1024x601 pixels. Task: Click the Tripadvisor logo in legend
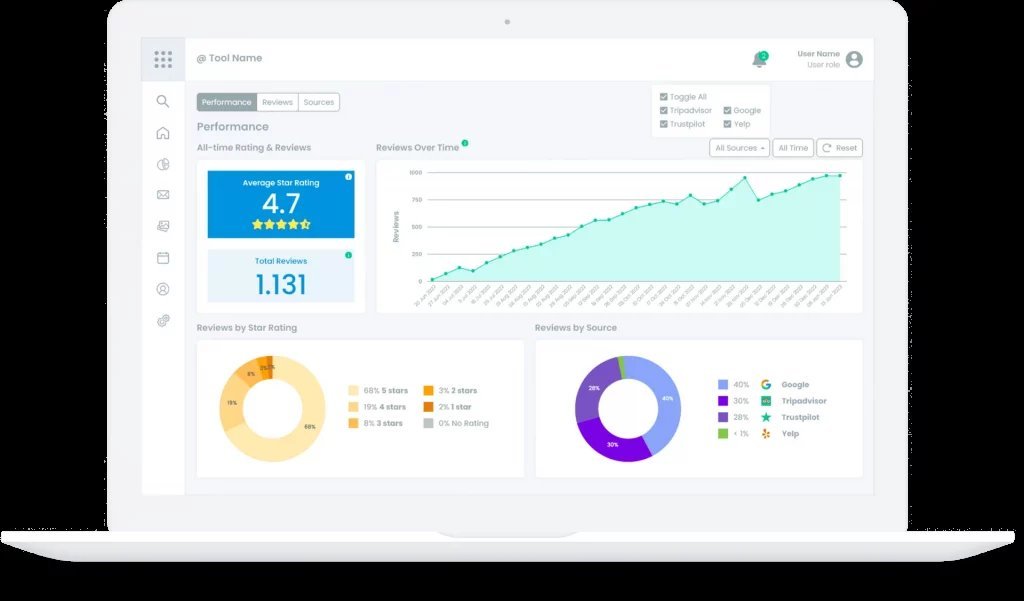click(x=766, y=401)
